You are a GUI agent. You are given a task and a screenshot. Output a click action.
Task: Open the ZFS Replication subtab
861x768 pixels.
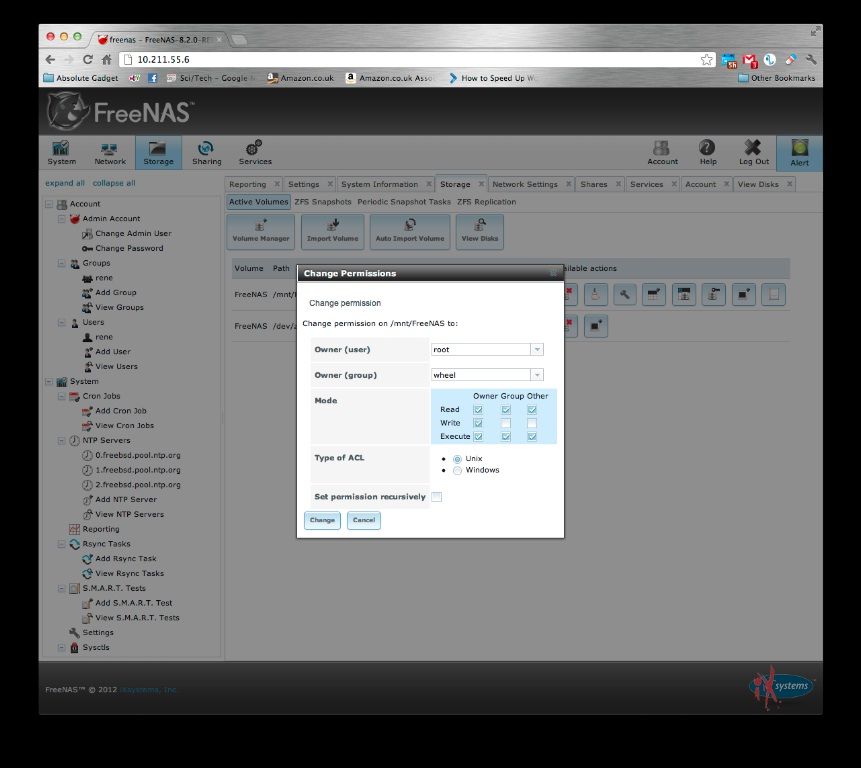tap(487, 202)
